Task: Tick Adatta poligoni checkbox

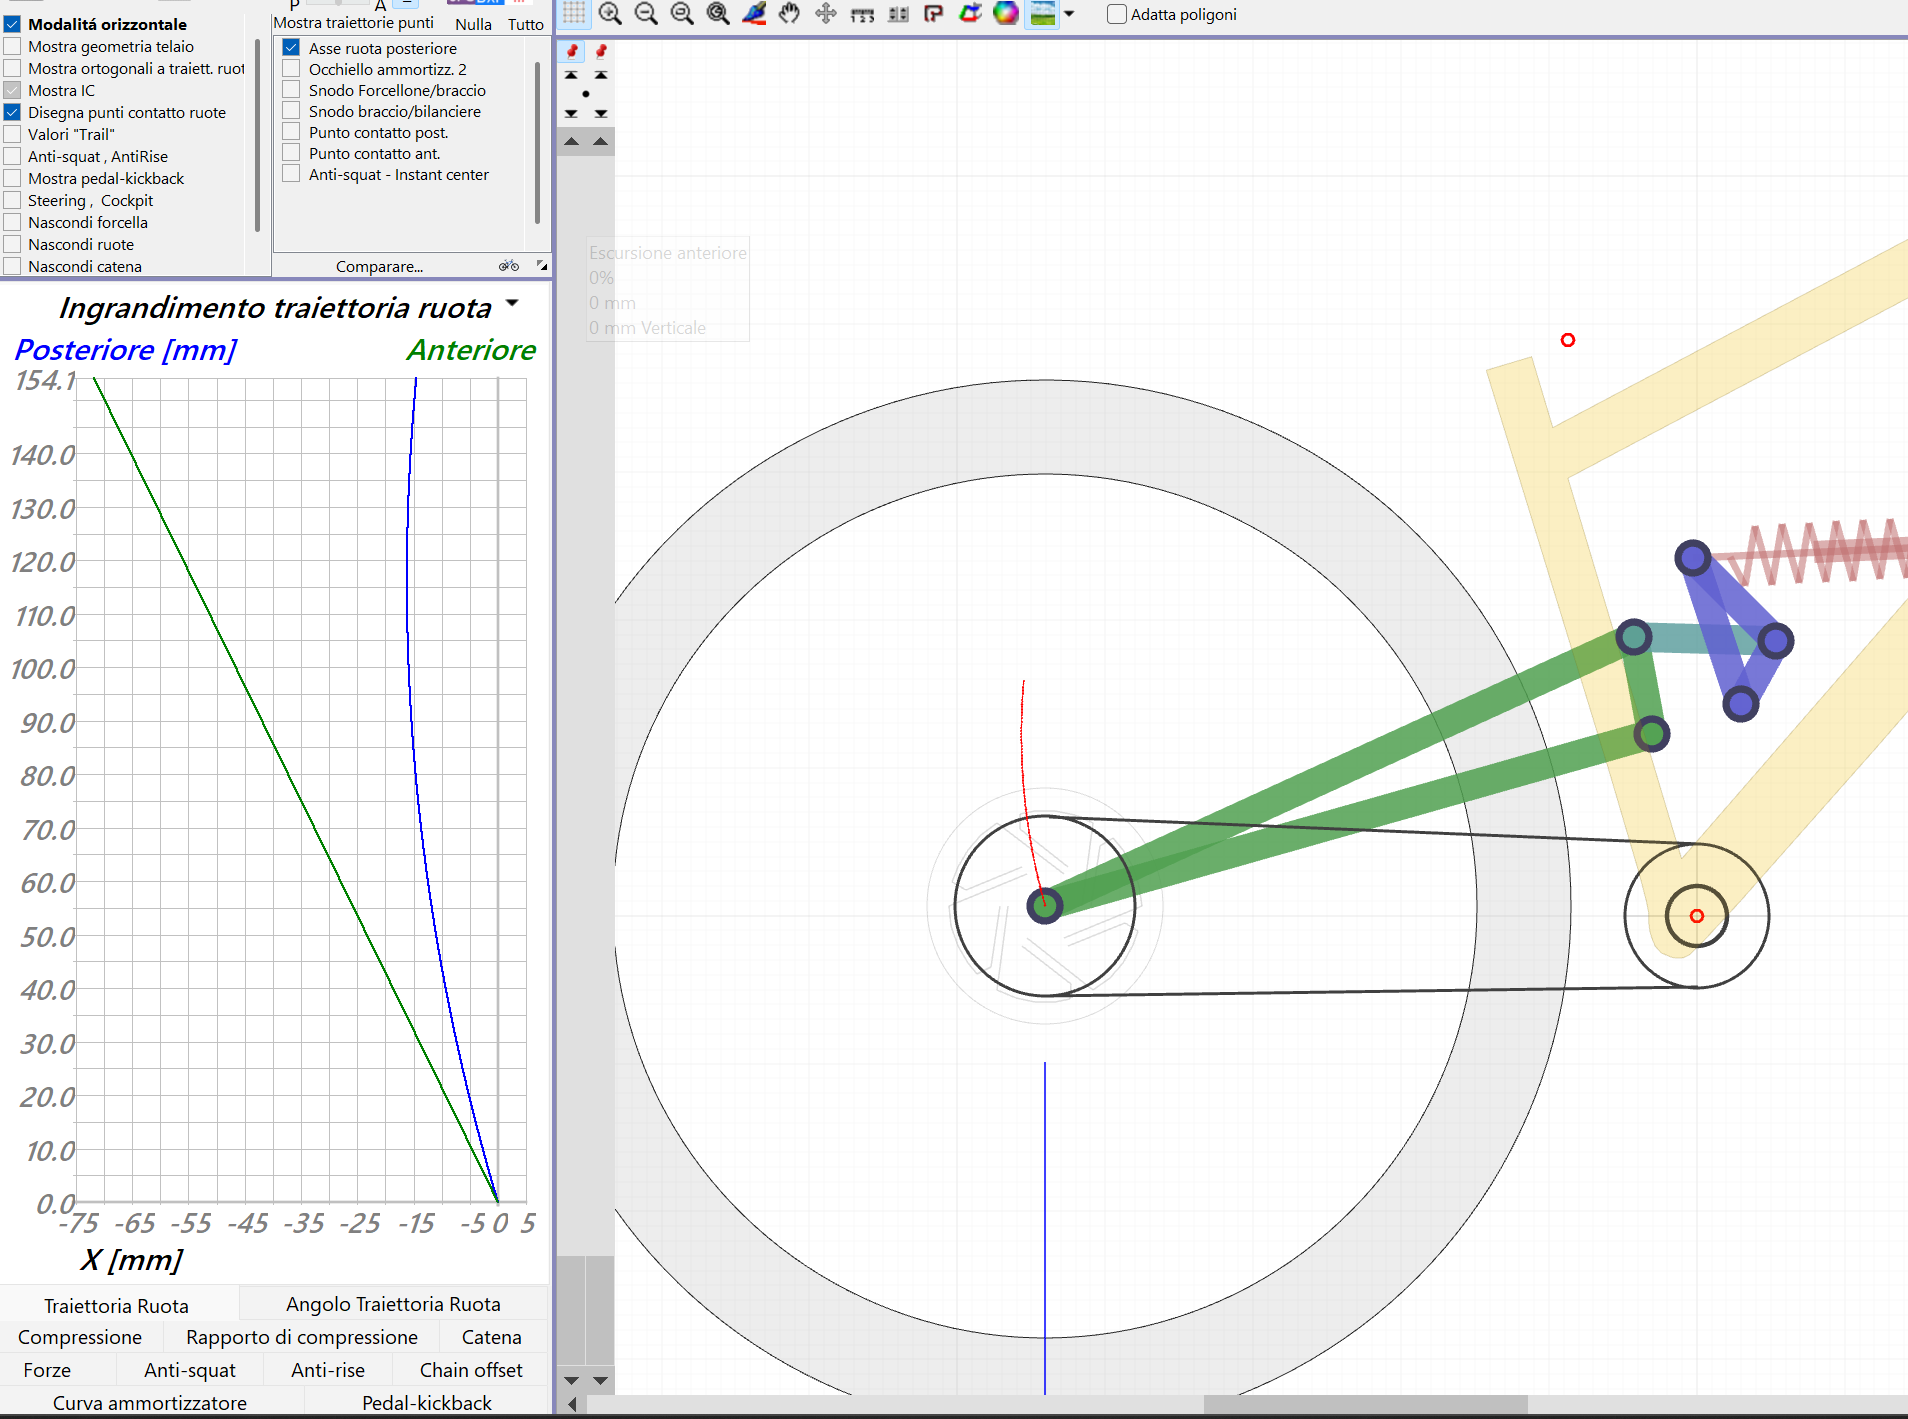Action: 1117,14
